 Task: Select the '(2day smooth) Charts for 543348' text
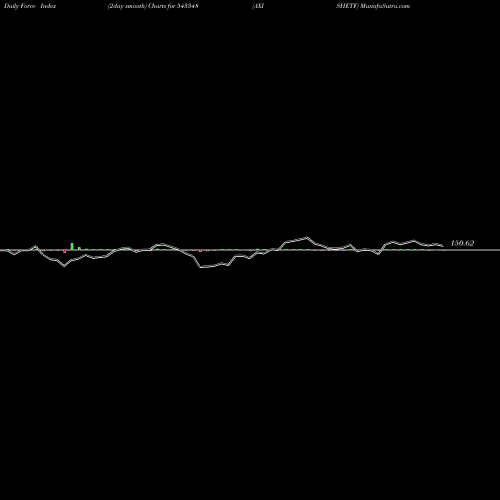tap(153, 6)
